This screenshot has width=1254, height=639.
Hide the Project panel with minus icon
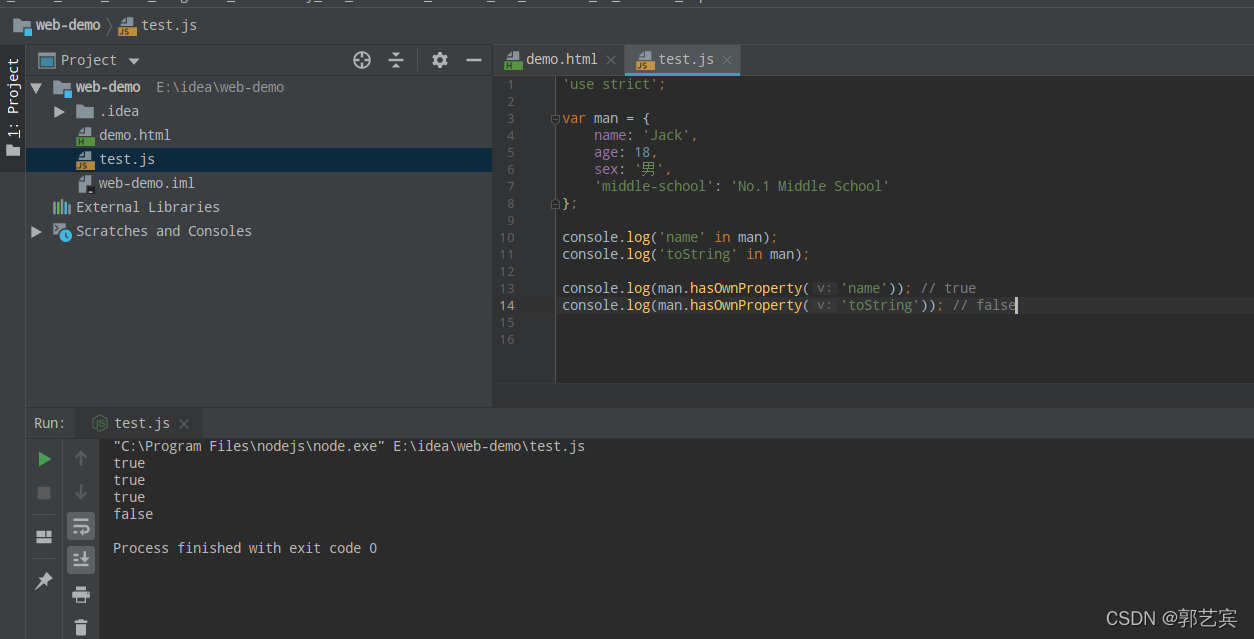[474, 60]
